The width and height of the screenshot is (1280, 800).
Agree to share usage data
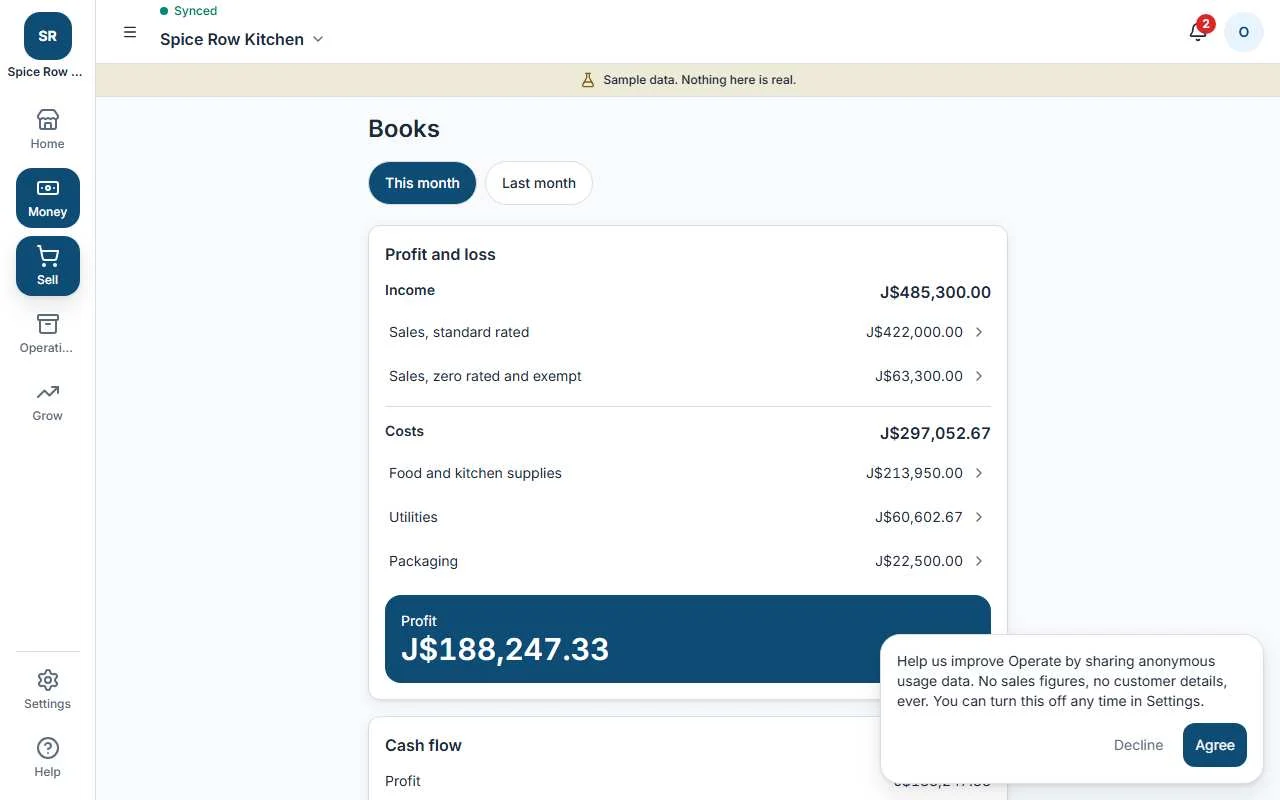tap(1215, 745)
